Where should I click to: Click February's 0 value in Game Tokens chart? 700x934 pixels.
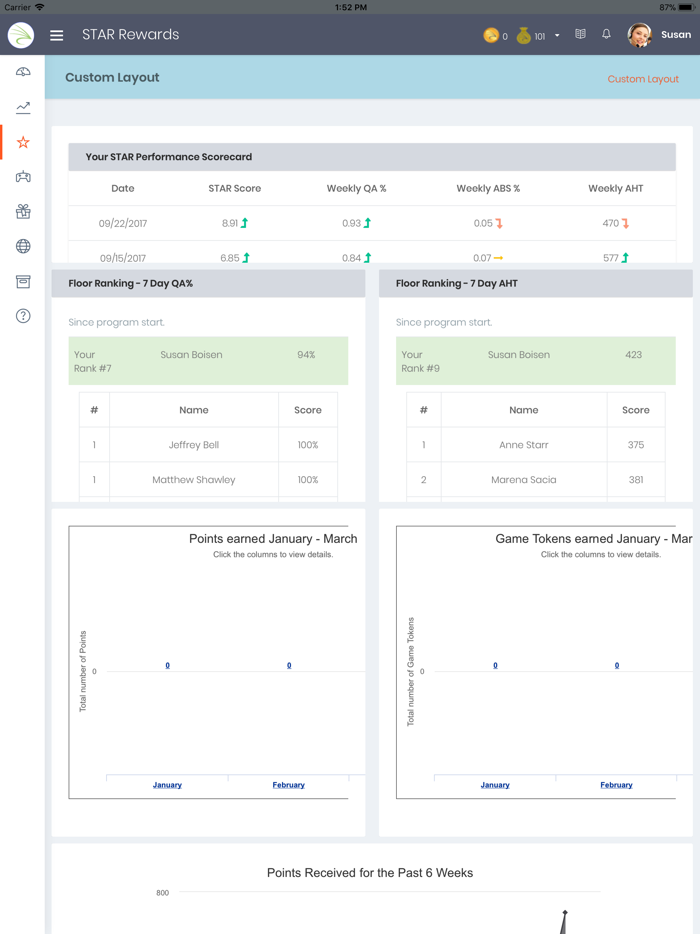(617, 665)
